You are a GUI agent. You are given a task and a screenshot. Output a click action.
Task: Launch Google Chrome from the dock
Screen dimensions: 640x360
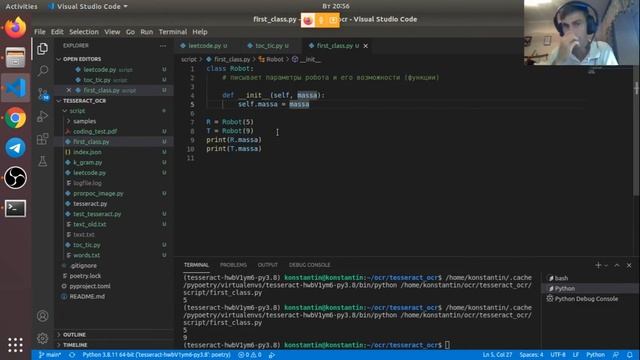click(16, 118)
